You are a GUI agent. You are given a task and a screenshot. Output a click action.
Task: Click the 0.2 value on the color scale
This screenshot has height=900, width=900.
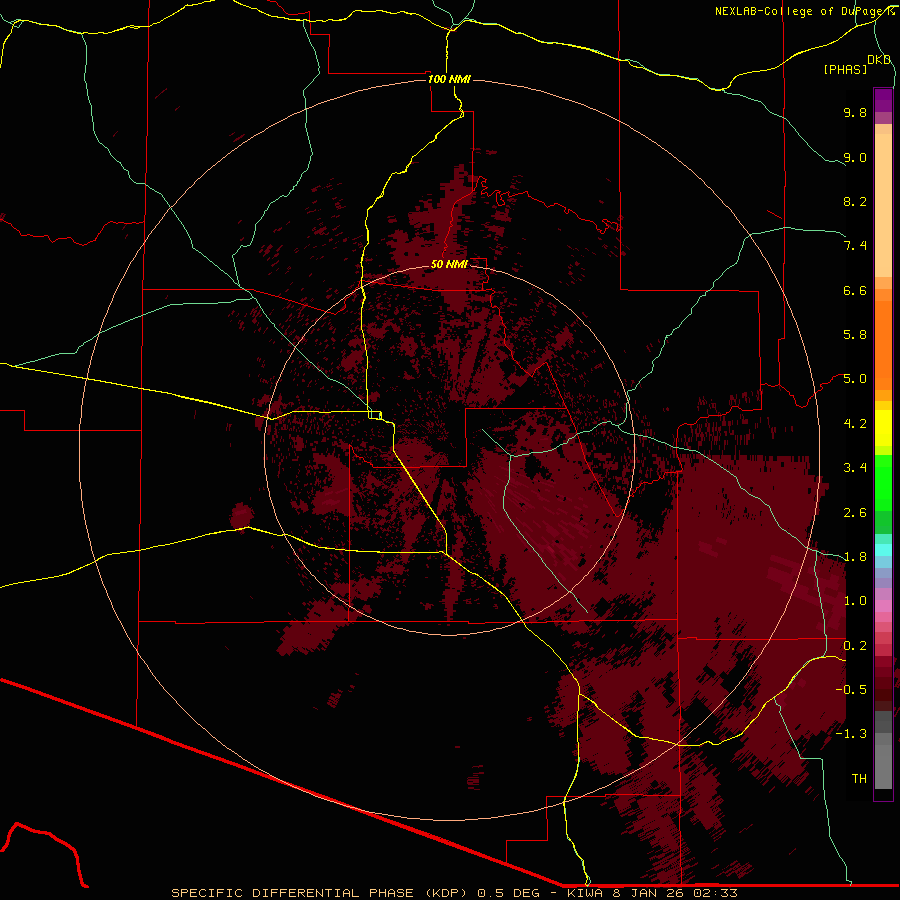pyautogui.click(x=855, y=646)
